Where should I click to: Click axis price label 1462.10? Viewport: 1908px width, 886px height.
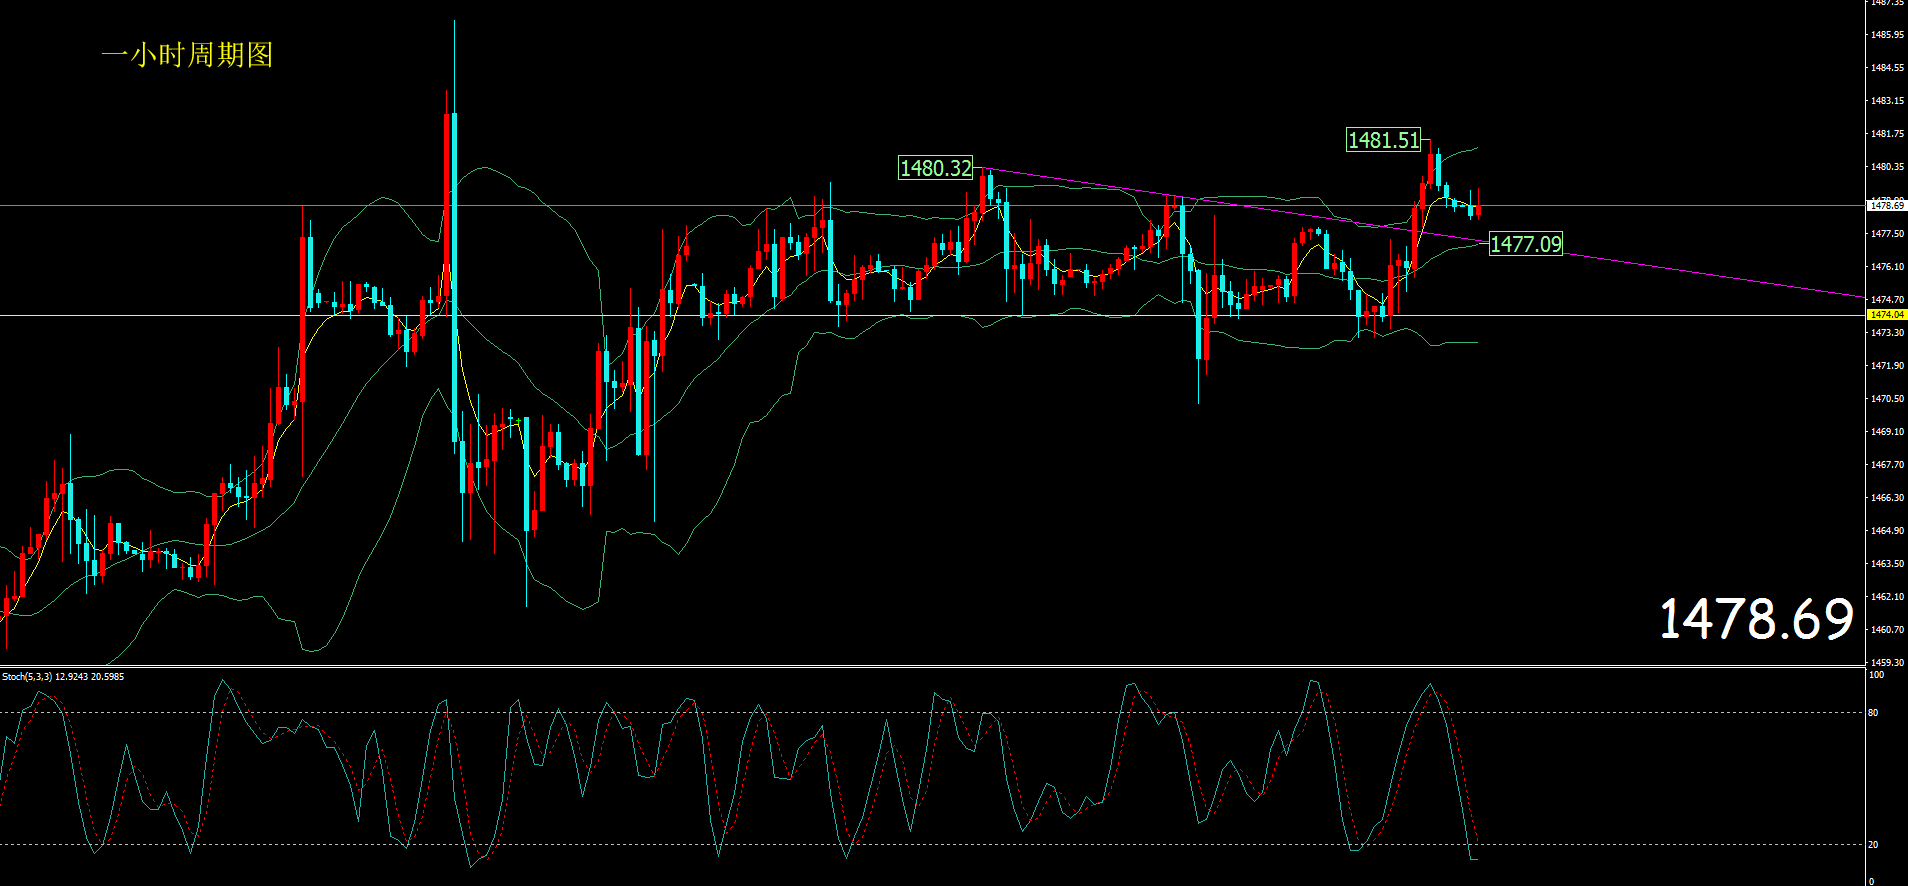tap(1887, 597)
